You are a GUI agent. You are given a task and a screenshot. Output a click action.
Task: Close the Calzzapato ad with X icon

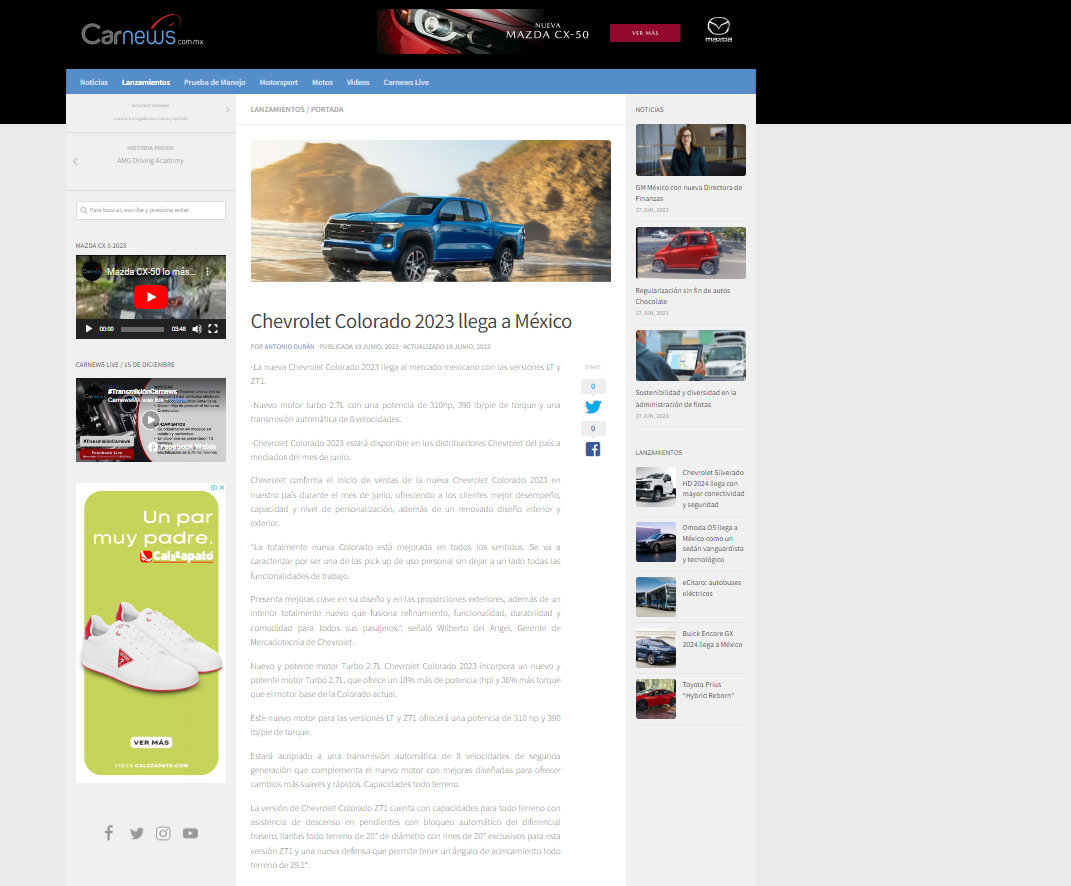221,487
